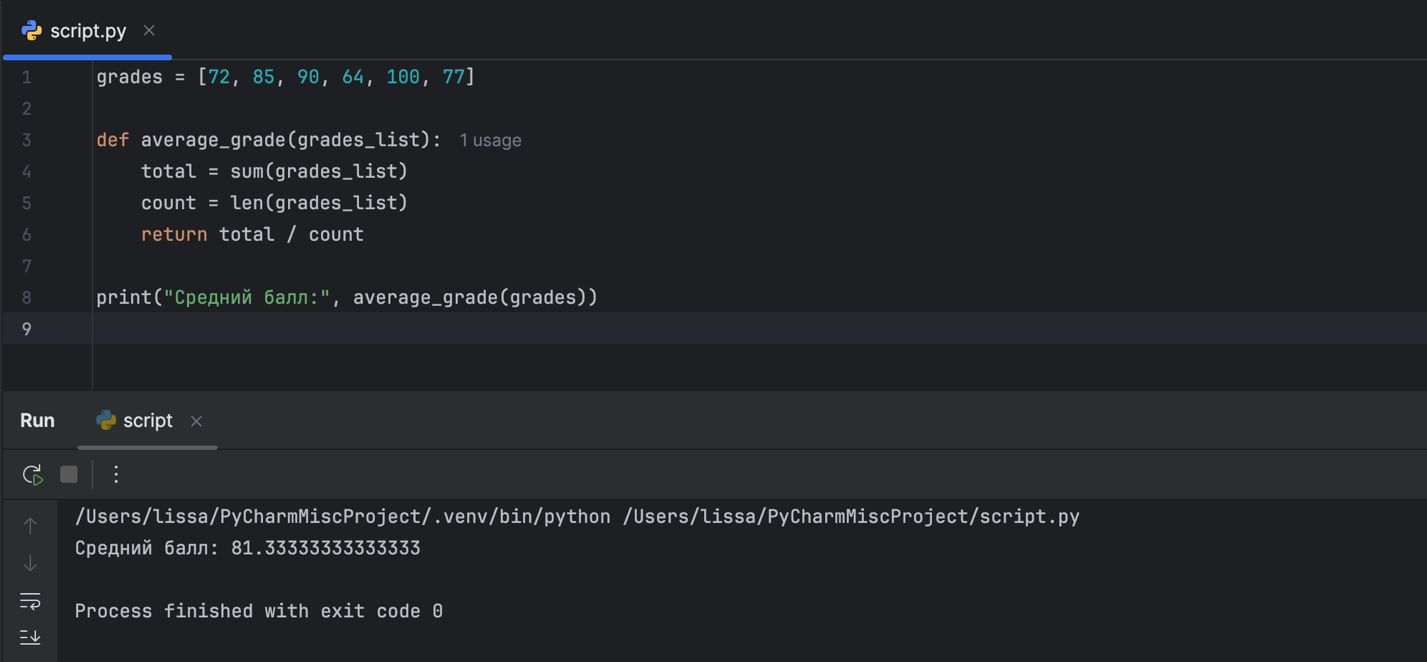
Task: Click the gutter at line number 3
Action: point(27,140)
